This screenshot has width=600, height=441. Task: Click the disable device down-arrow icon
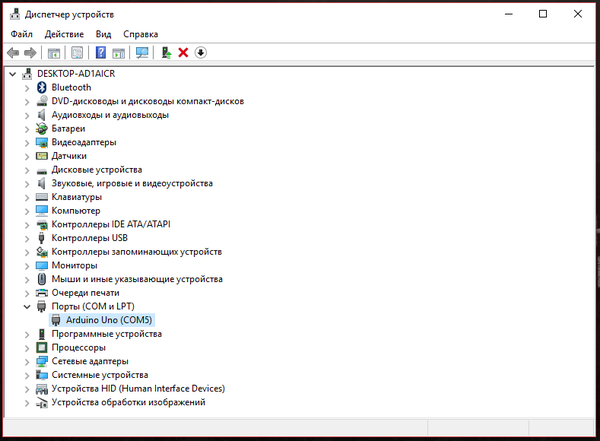(x=201, y=52)
